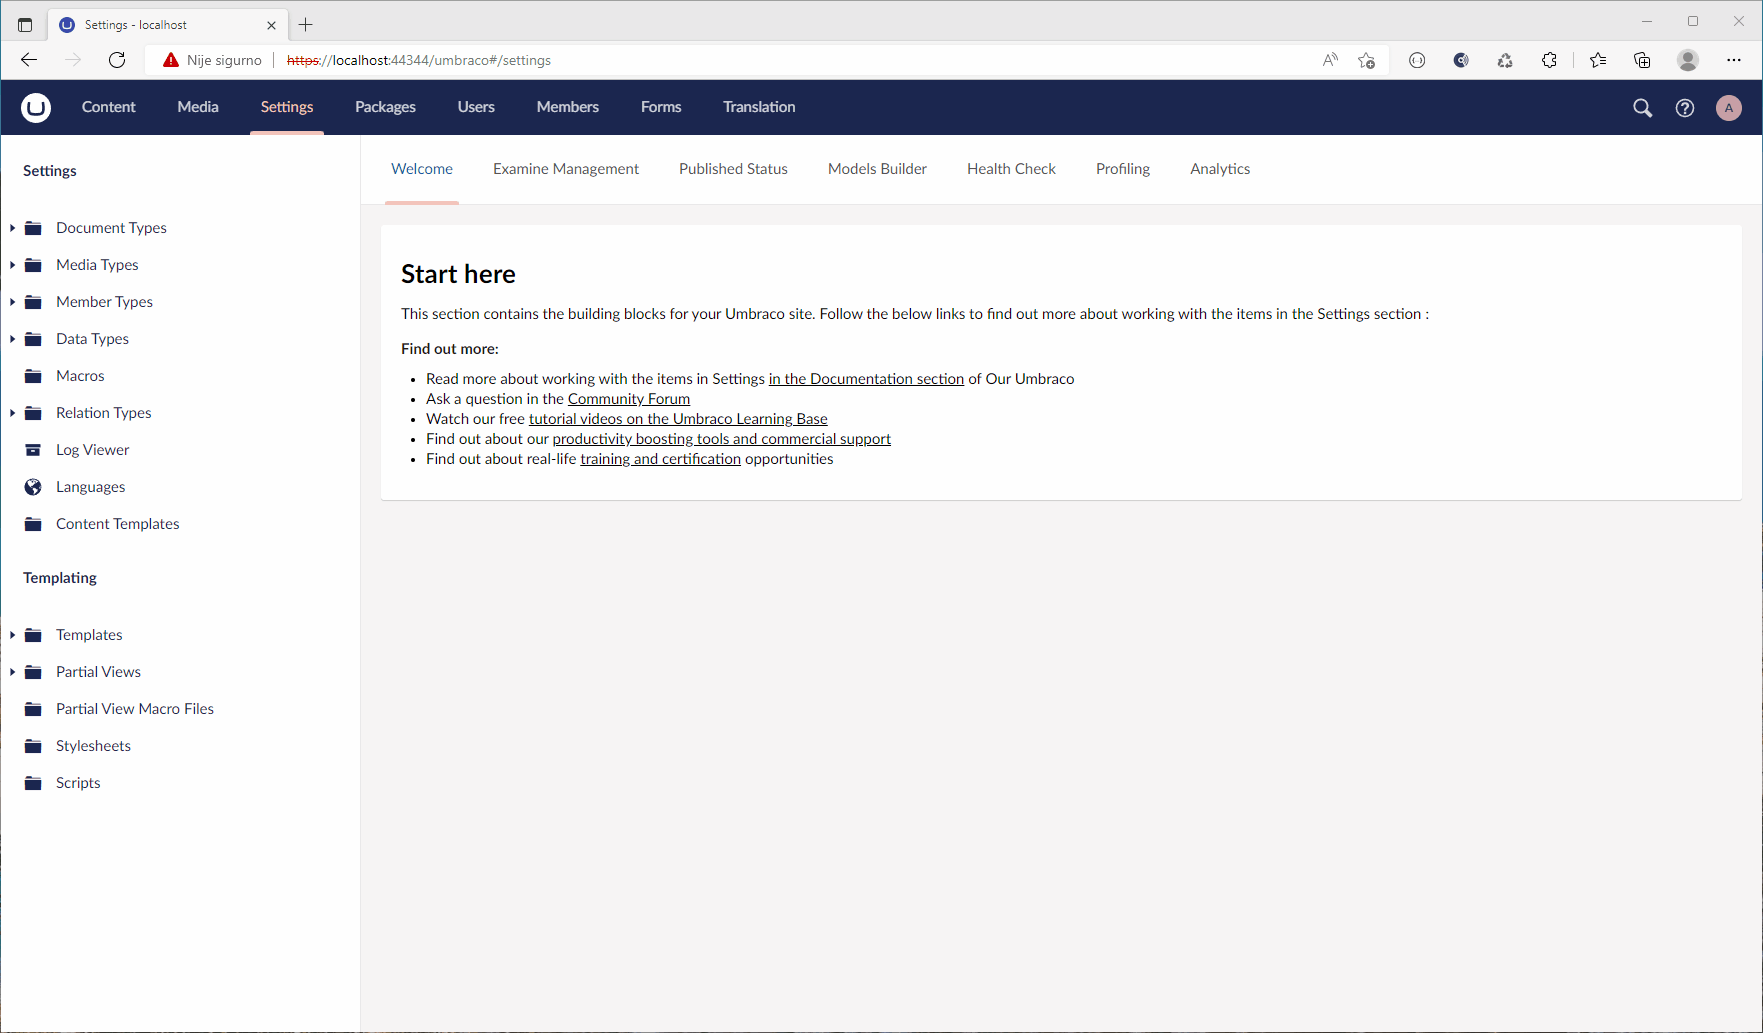
Task: Click the browser read aloud icon
Action: (1330, 60)
